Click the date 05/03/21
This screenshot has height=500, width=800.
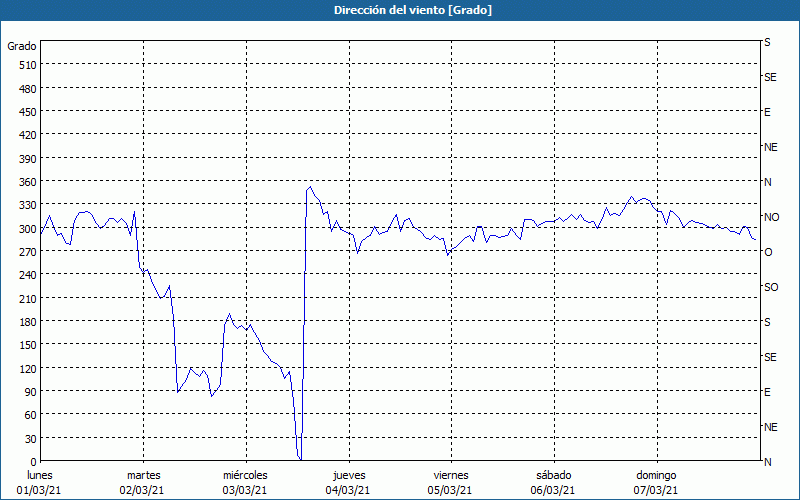[x=450, y=491]
